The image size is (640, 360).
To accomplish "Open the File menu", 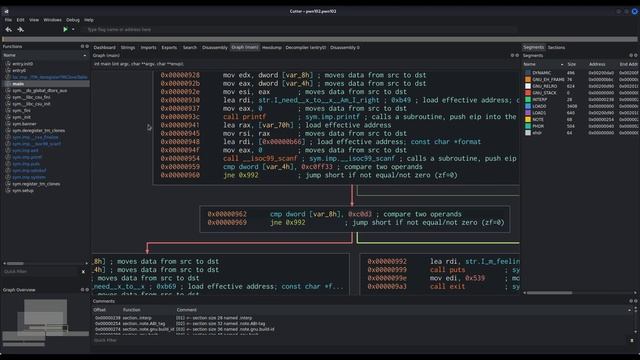I will point(8,20).
